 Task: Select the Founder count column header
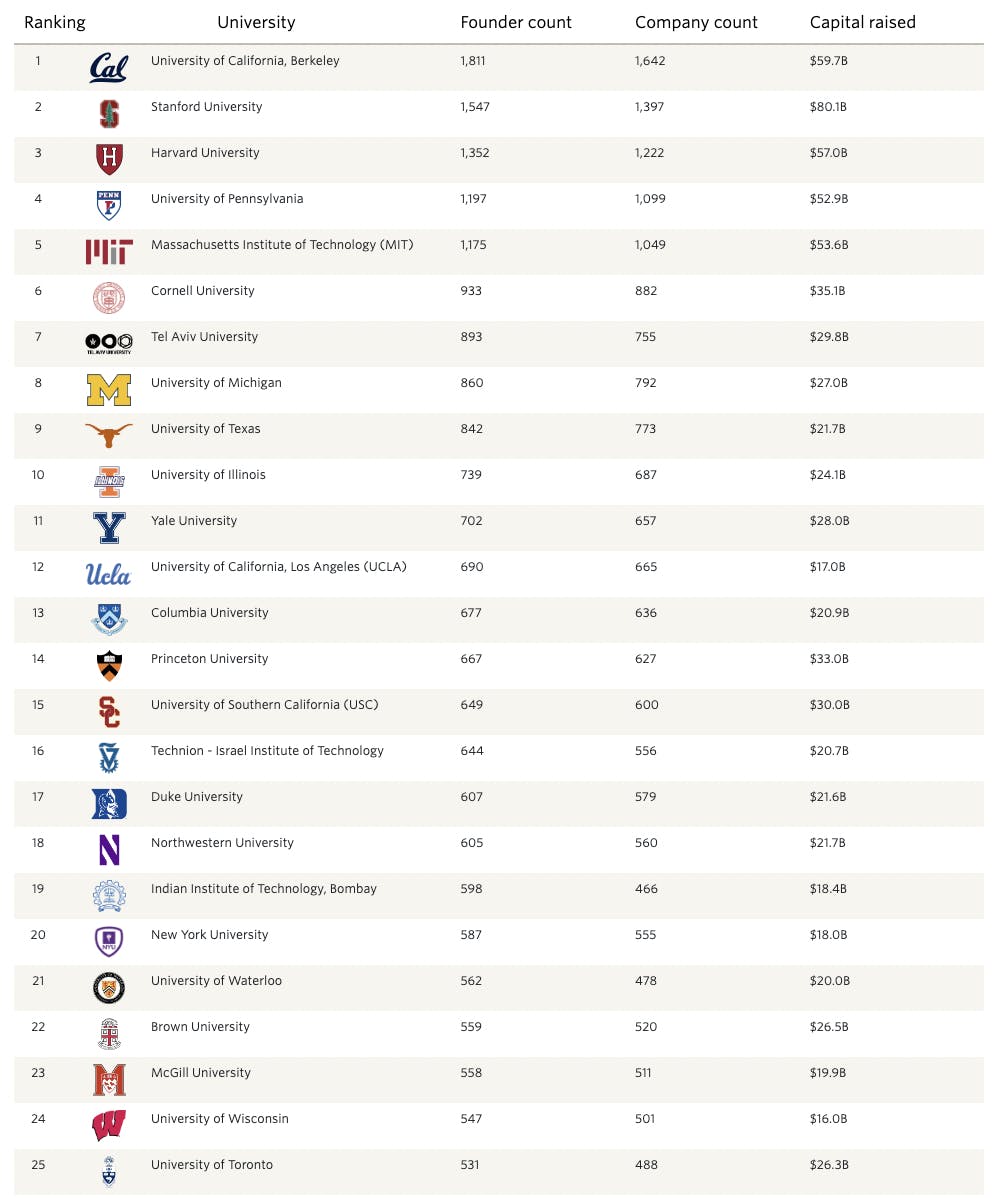516,22
